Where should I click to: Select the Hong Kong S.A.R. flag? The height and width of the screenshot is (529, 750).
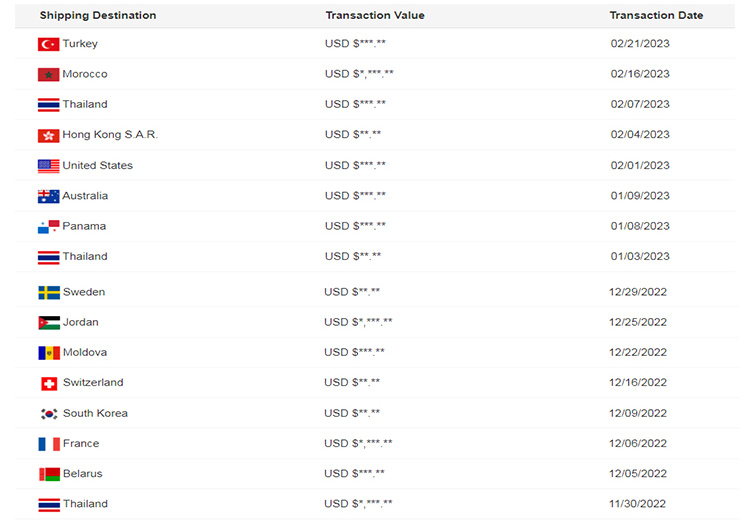point(48,135)
